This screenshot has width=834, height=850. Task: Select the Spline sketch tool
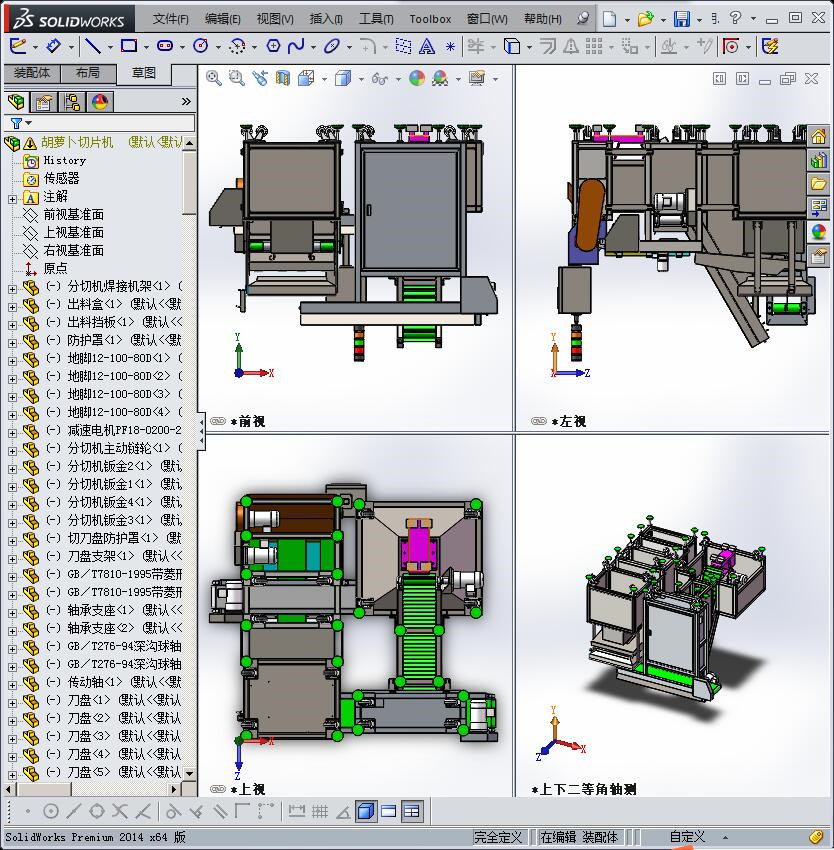(x=296, y=47)
